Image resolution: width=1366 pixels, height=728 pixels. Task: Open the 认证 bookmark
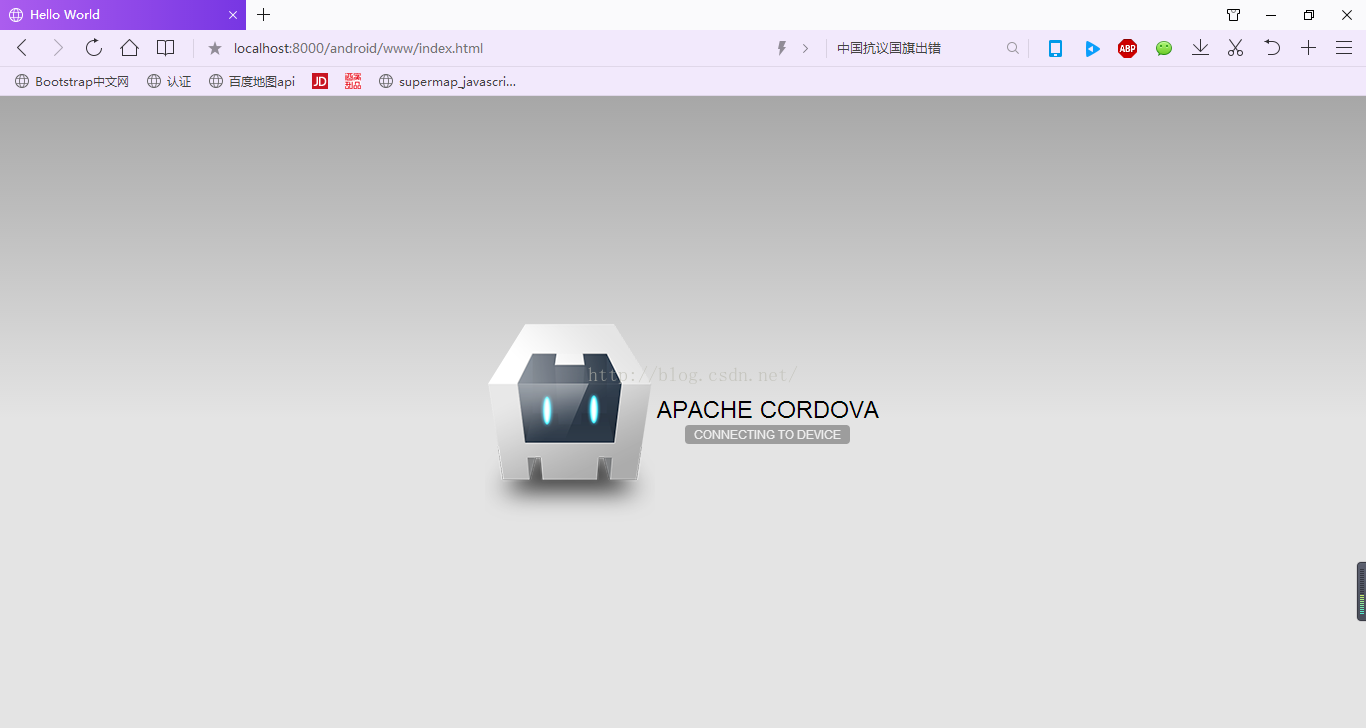pyautogui.click(x=169, y=82)
